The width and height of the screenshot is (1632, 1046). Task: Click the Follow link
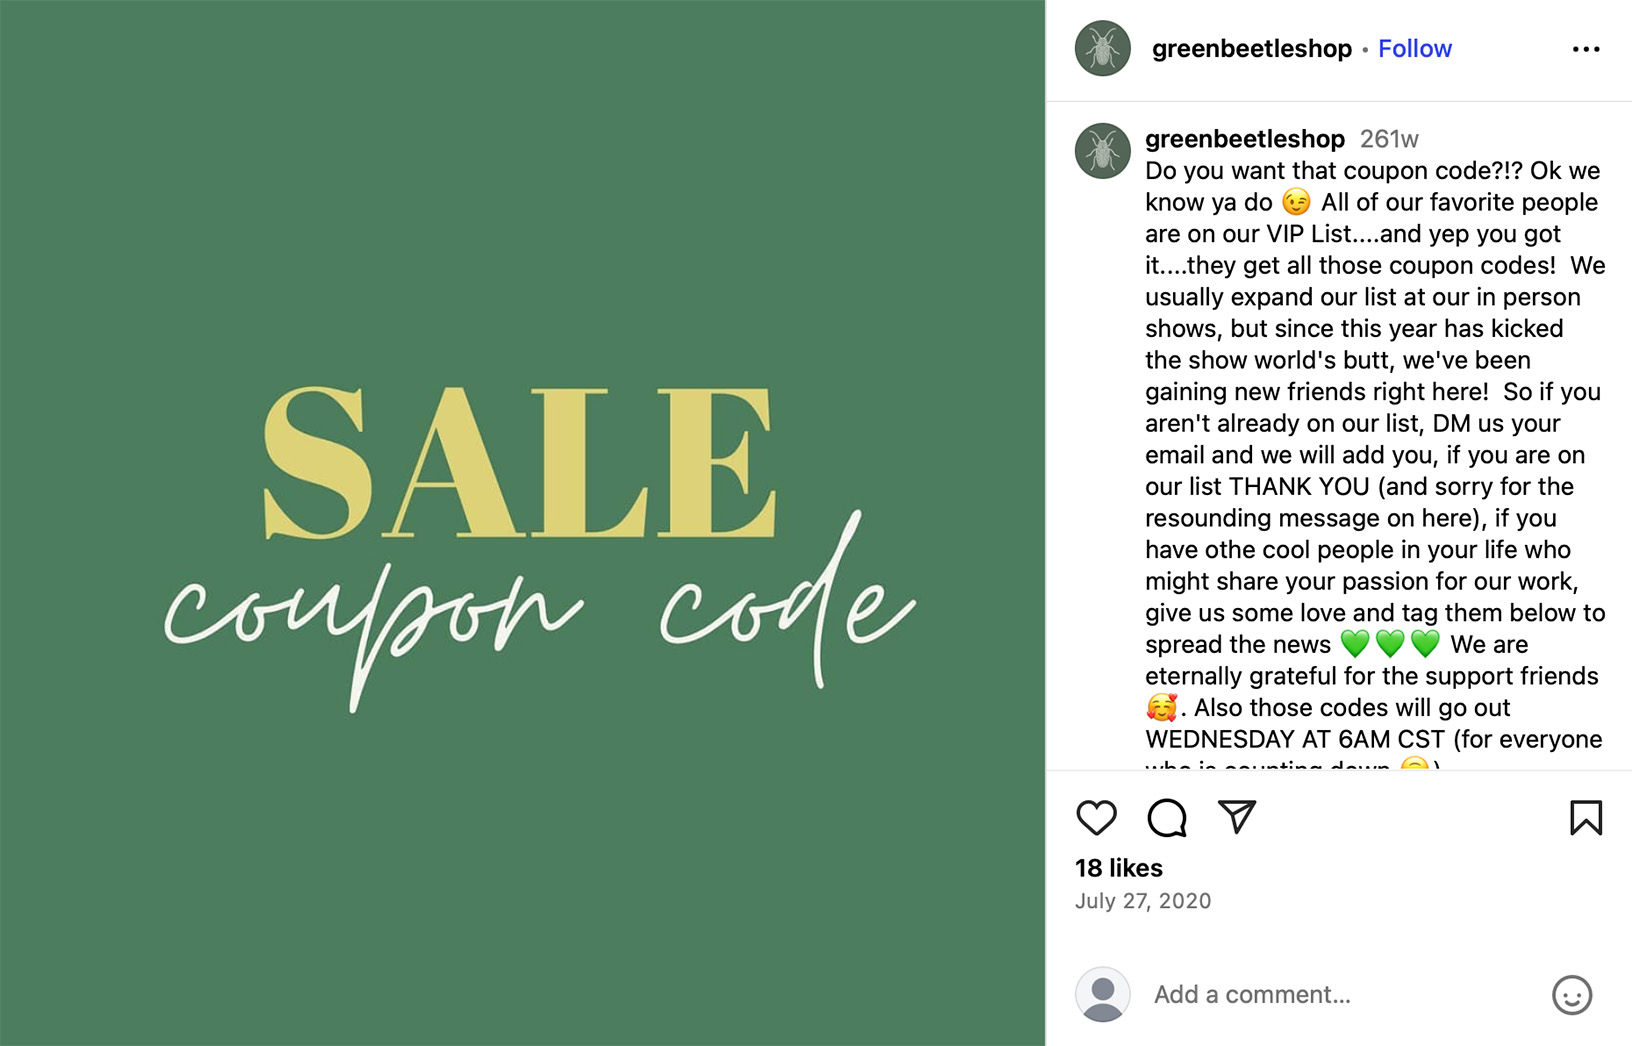(x=1414, y=48)
